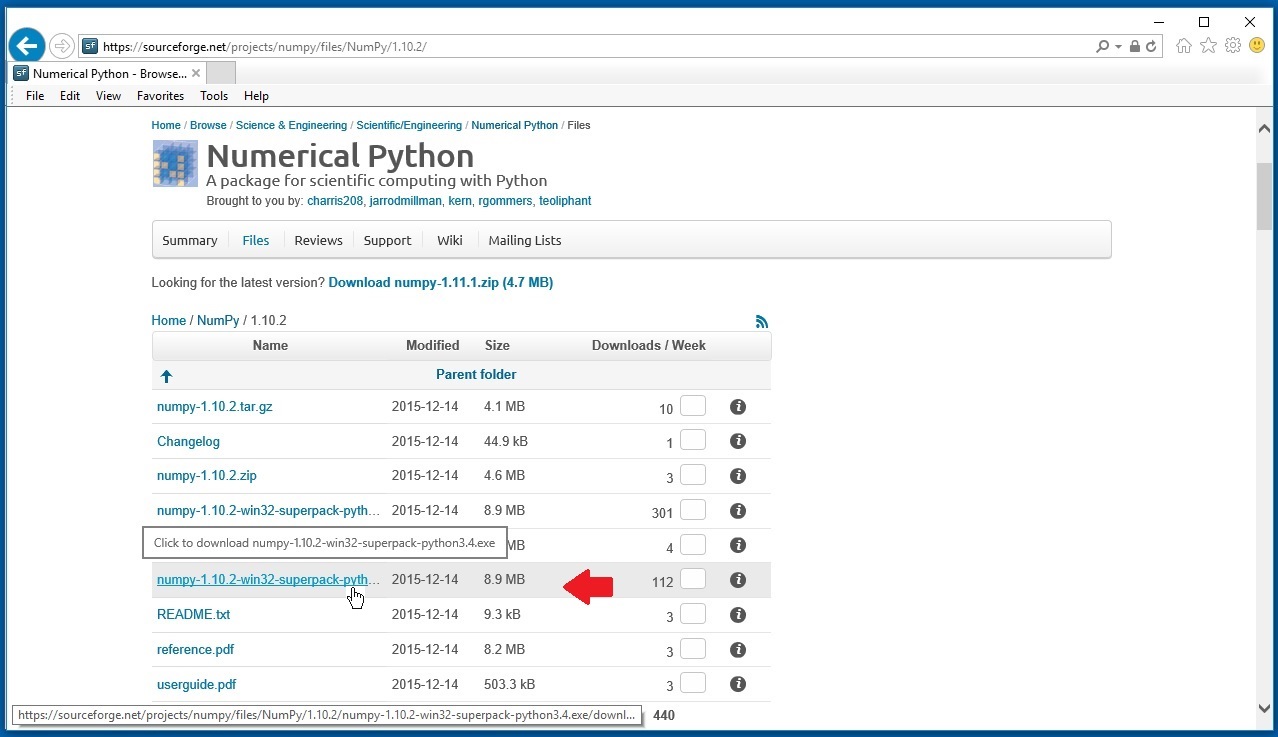Click the browser Back arrow button
The width and height of the screenshot is (1278, 737).
coord(27,46)
